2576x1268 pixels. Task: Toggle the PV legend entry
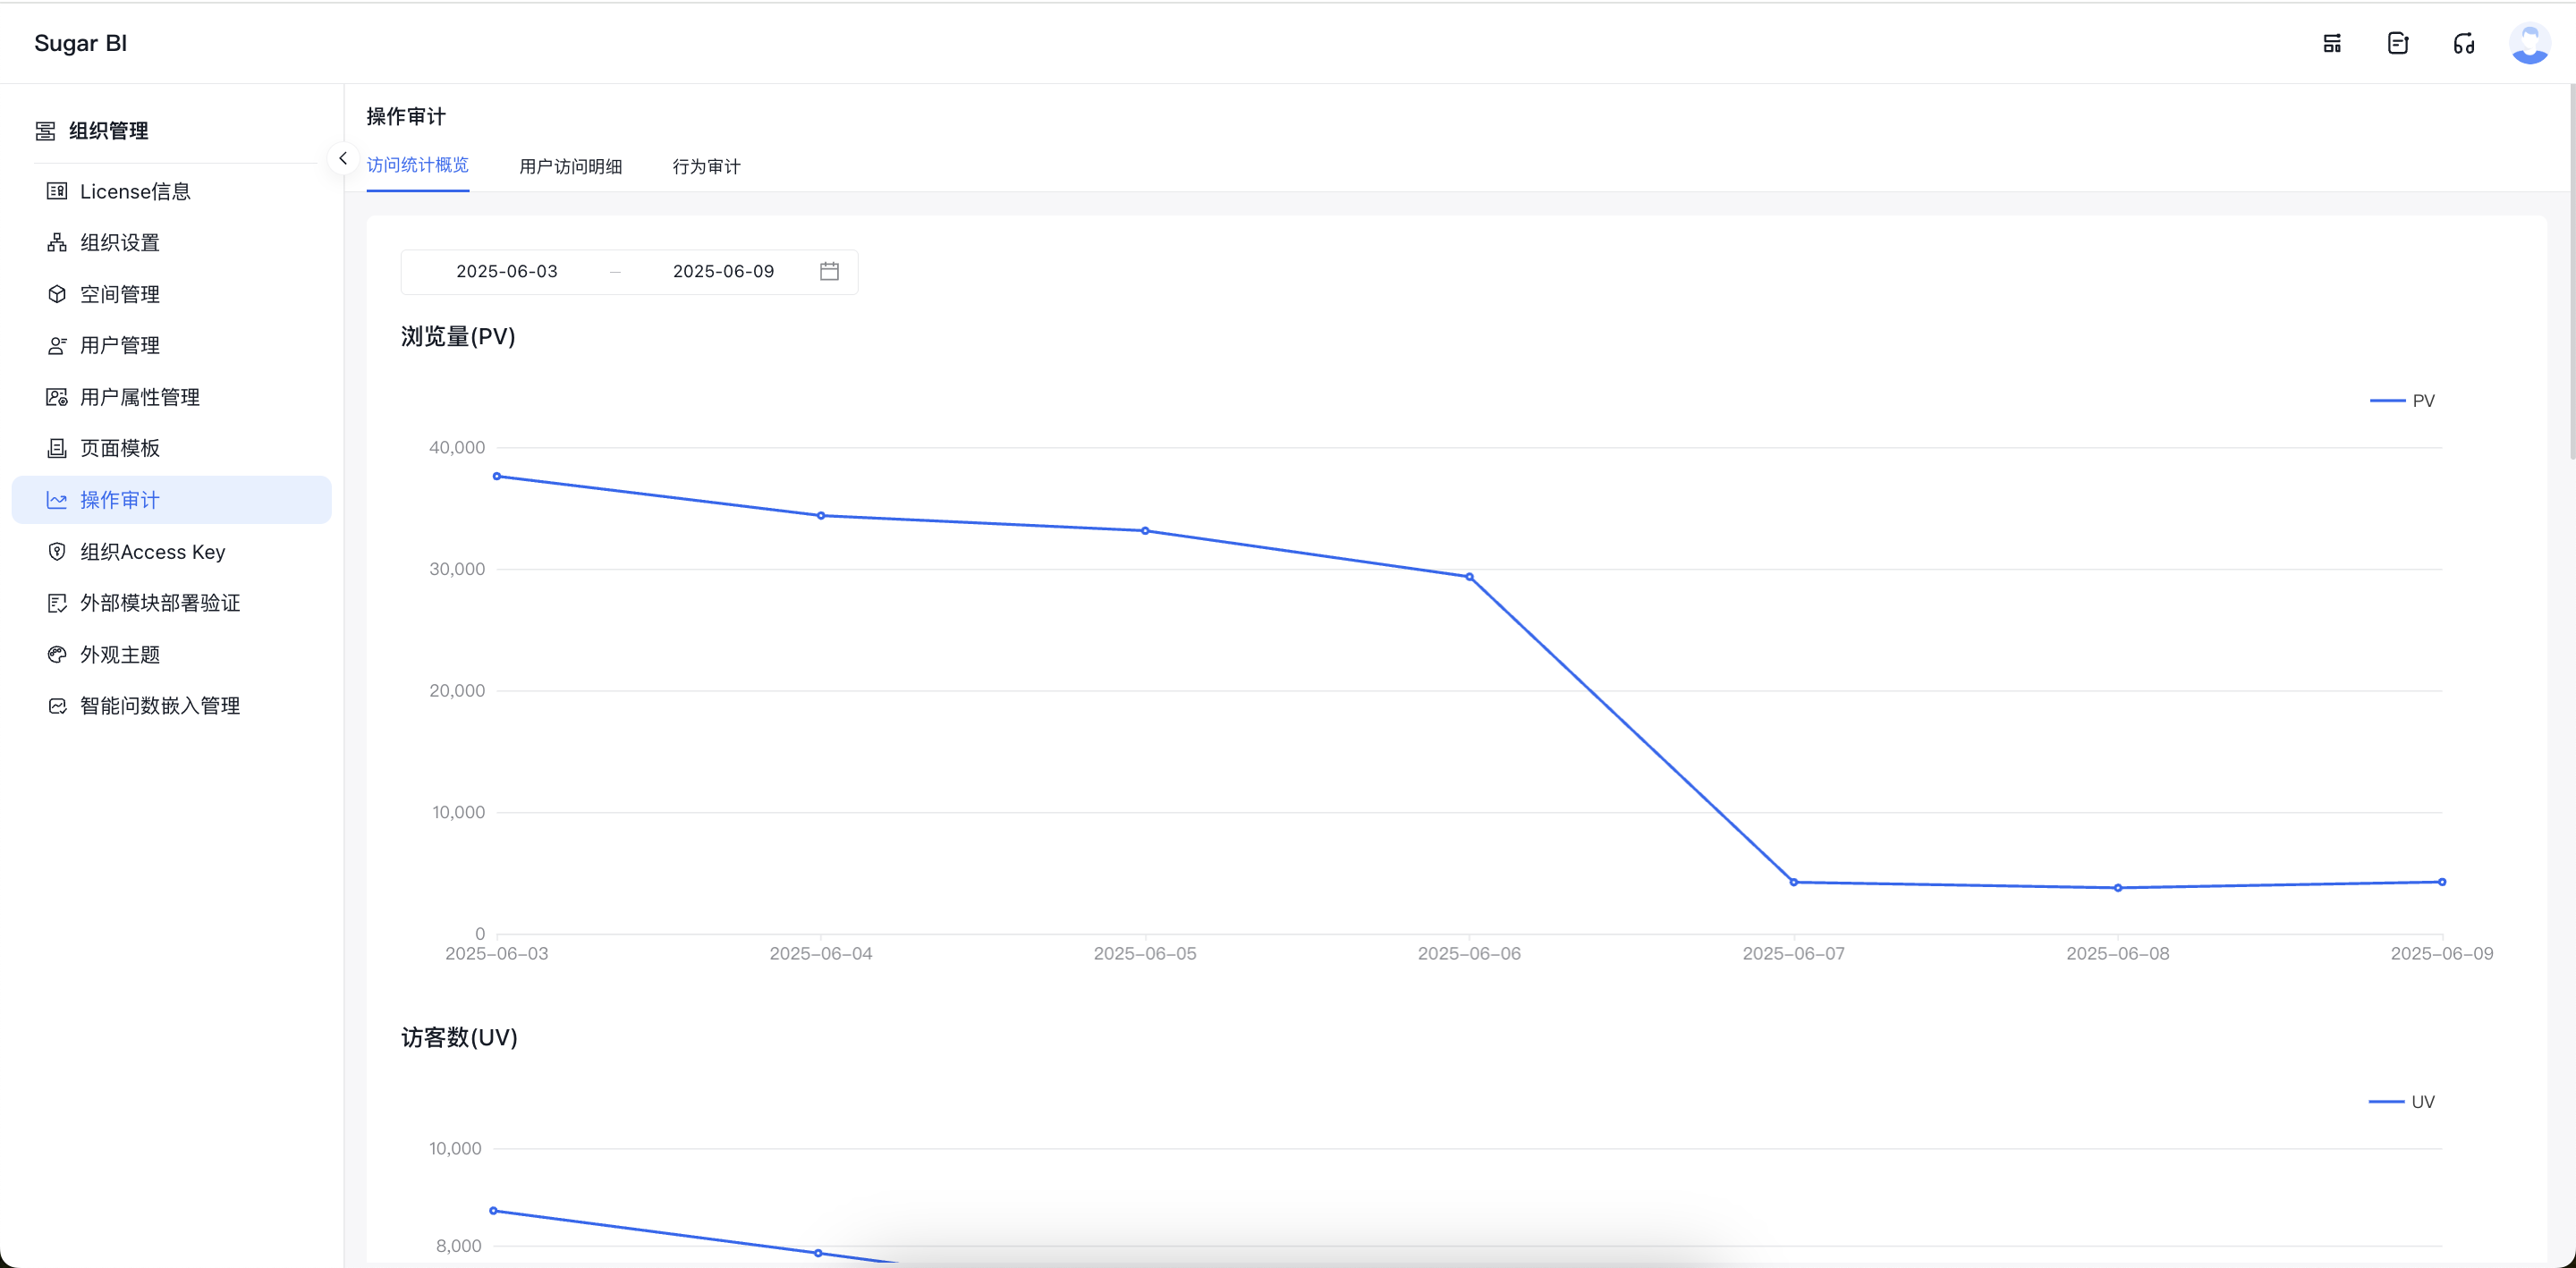[x=2402, y=400]
